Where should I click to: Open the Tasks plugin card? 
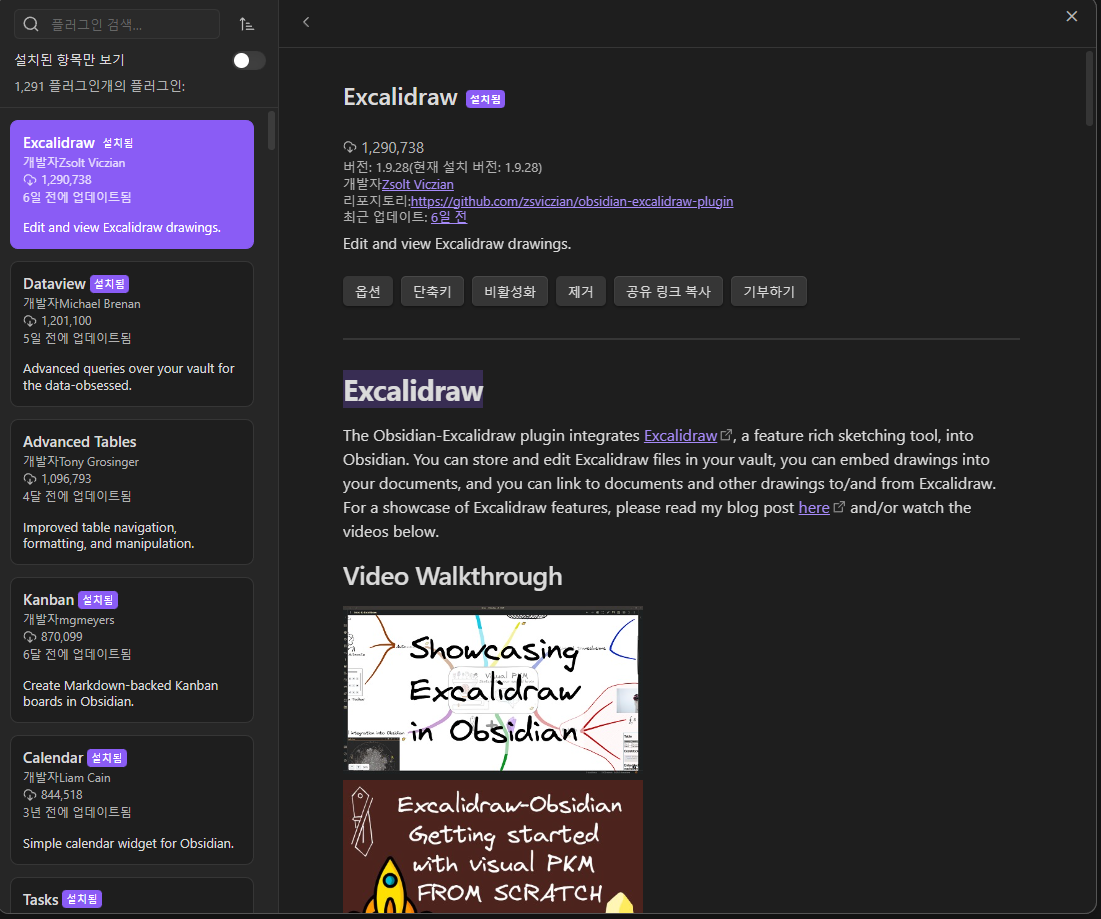point(132,896)
